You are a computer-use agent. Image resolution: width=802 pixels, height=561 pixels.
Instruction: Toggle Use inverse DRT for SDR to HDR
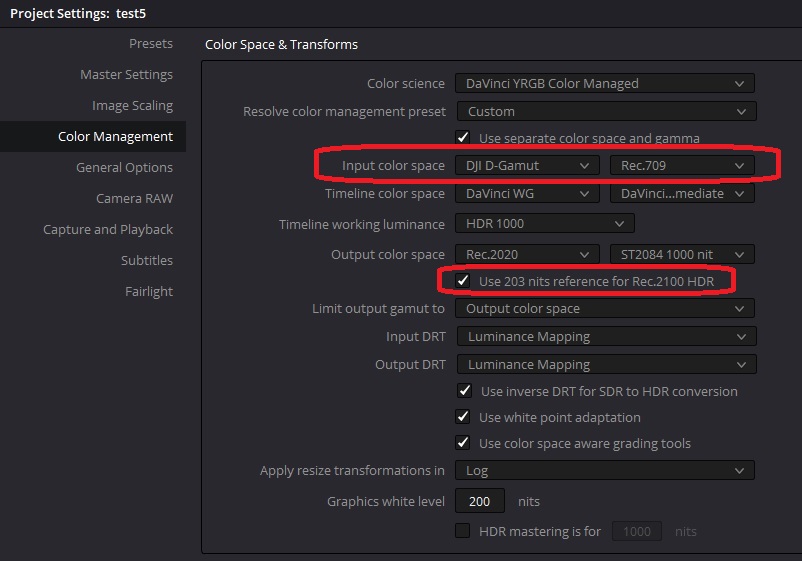464,391
